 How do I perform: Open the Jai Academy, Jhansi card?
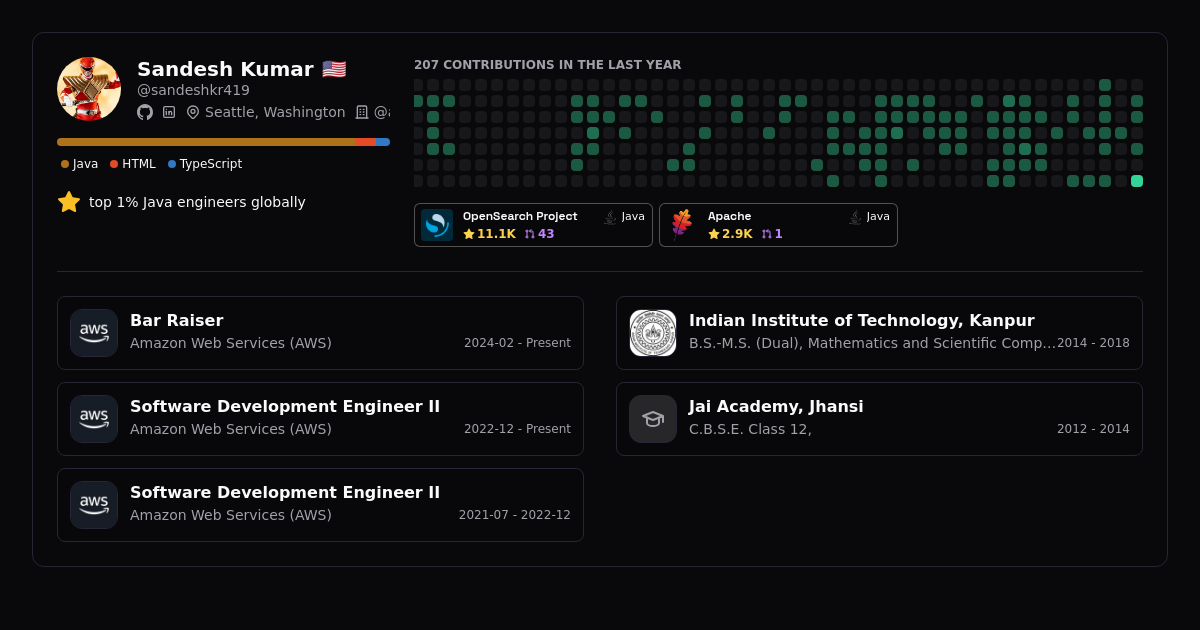[x=879, y=419]
